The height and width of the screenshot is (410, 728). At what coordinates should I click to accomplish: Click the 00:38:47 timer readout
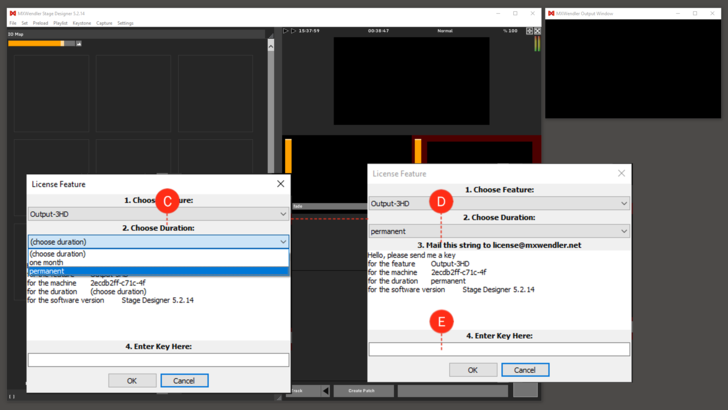378,31
